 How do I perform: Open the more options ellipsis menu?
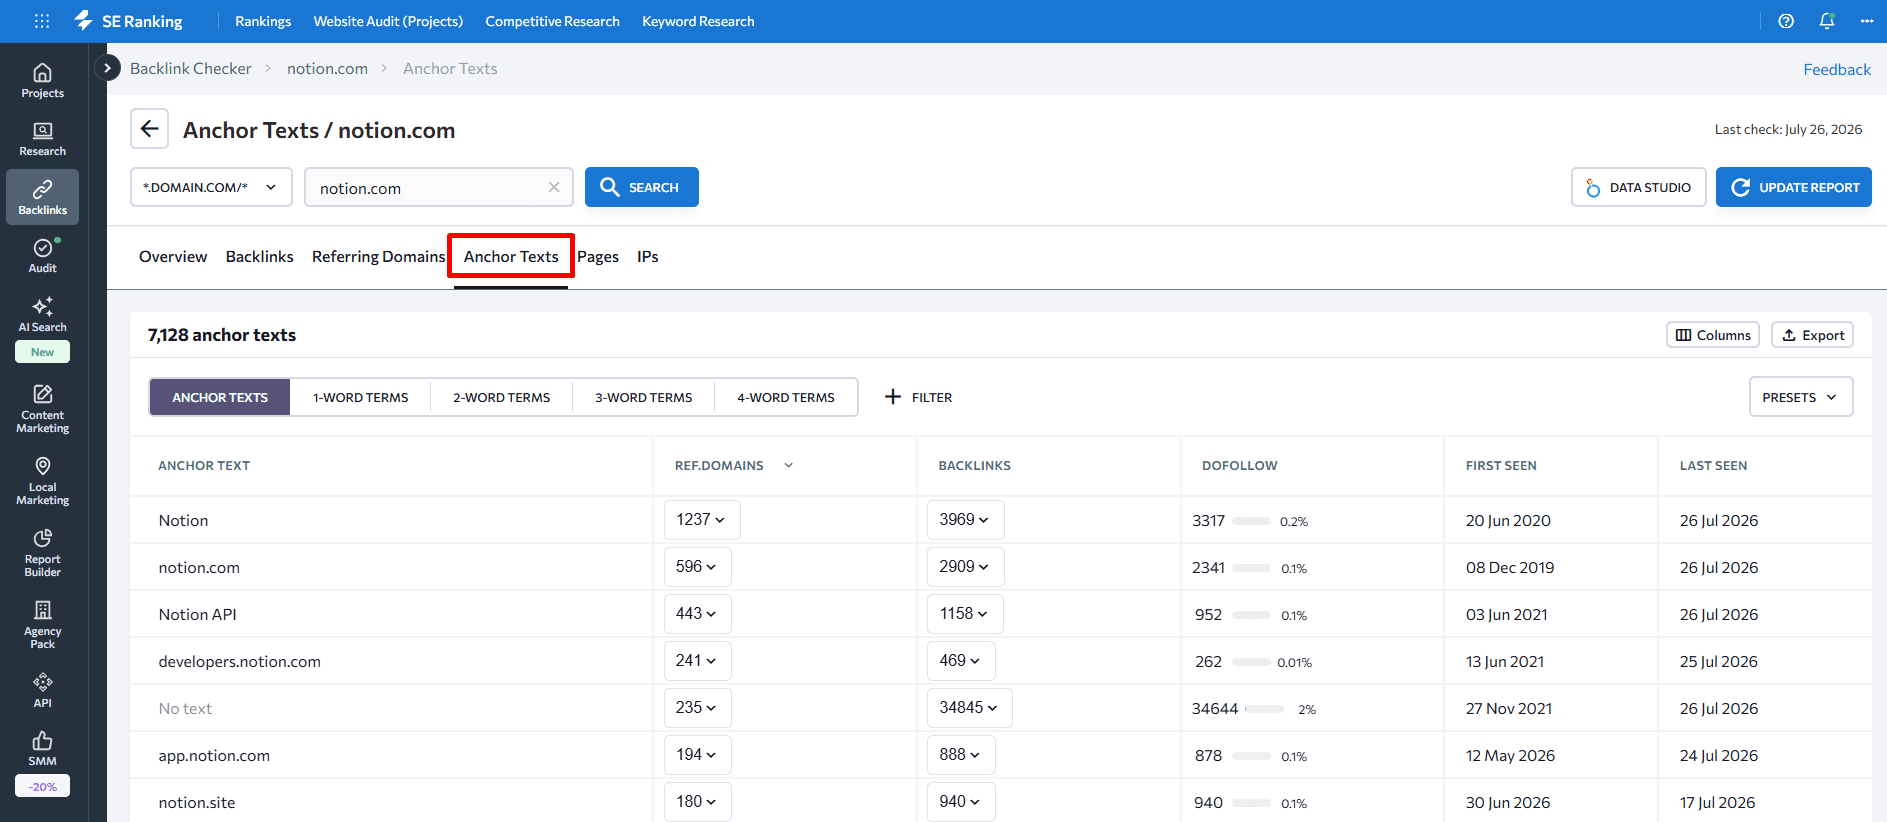pos(1867,21)
